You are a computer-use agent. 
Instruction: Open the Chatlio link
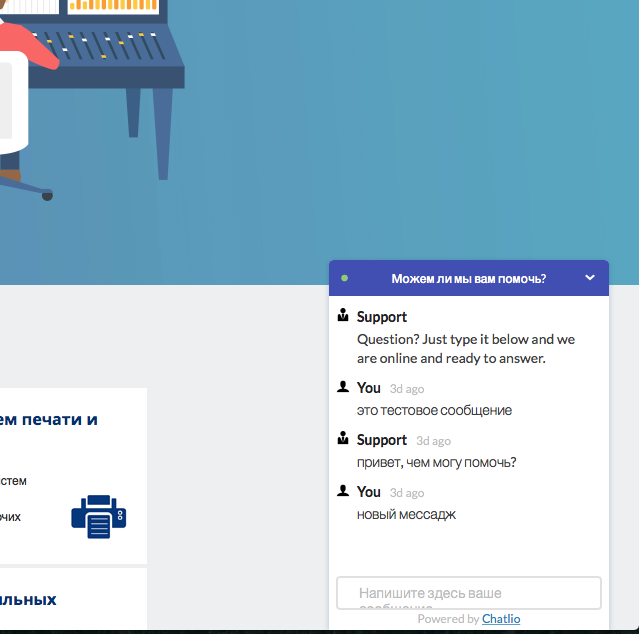(x=501, y=619)
